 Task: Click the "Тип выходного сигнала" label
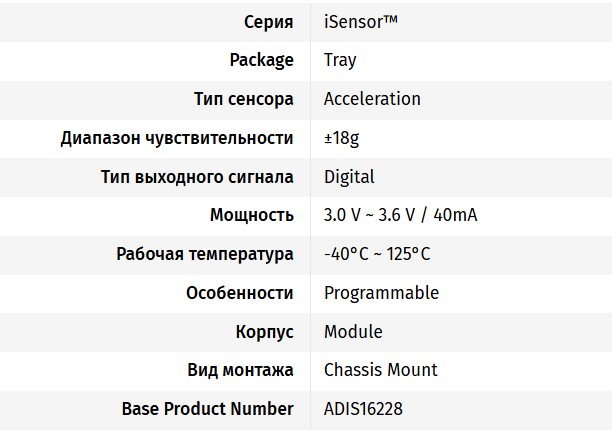(x=197, y=177)
